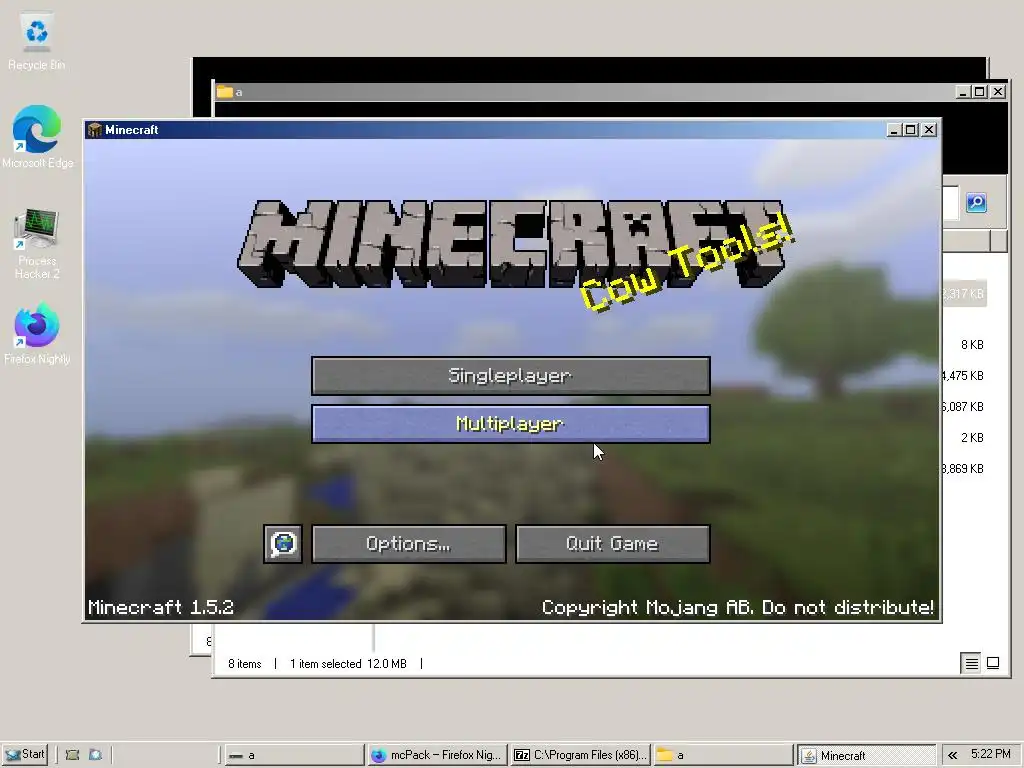The height and width of the screenshot is (768, 1024).
Task: Open the Minecraft language selection globe button
Action: (283, 543)
